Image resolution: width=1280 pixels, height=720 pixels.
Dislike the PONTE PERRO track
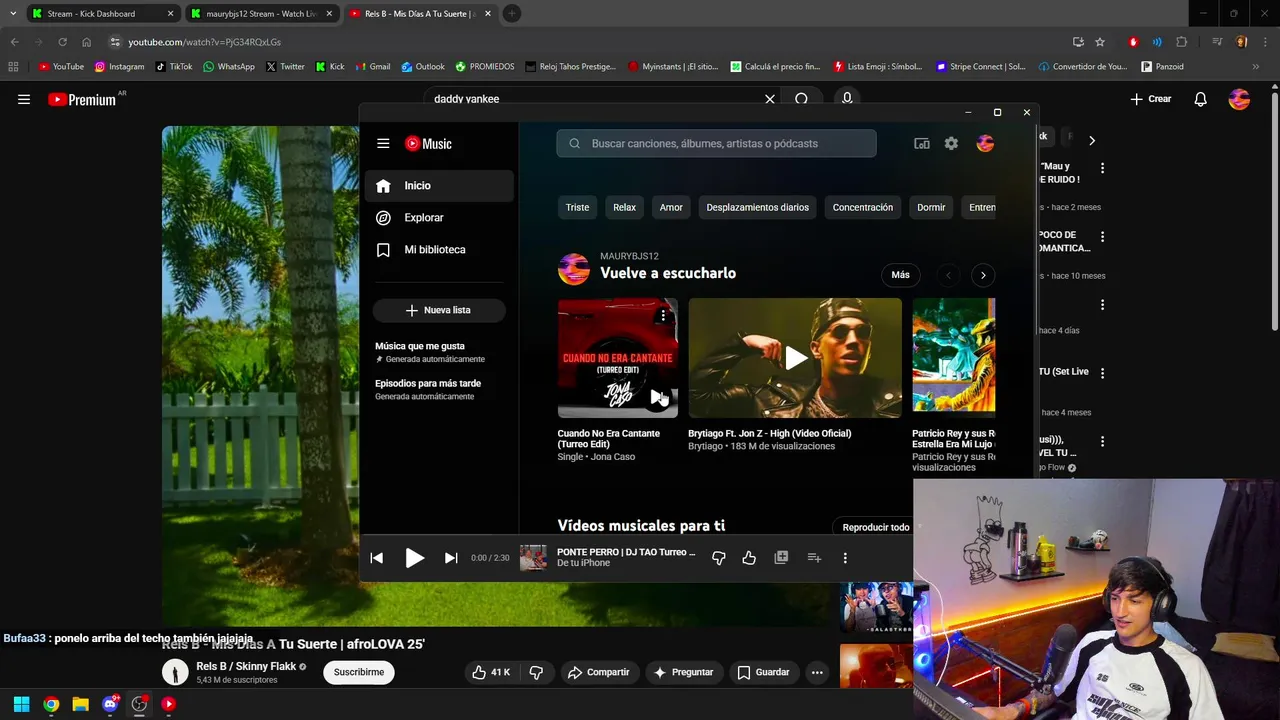(x=718, y=558)
